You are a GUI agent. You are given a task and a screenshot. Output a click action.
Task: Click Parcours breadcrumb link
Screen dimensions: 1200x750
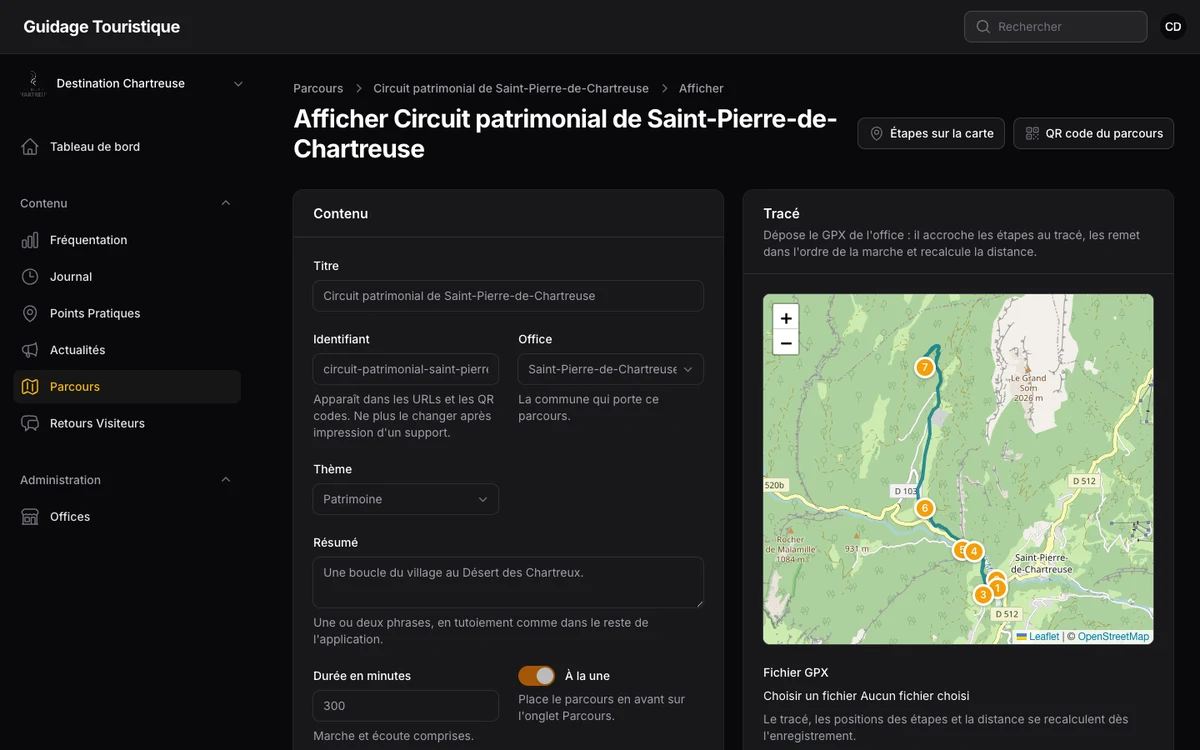pyautogui.click(x=318, y=89)
